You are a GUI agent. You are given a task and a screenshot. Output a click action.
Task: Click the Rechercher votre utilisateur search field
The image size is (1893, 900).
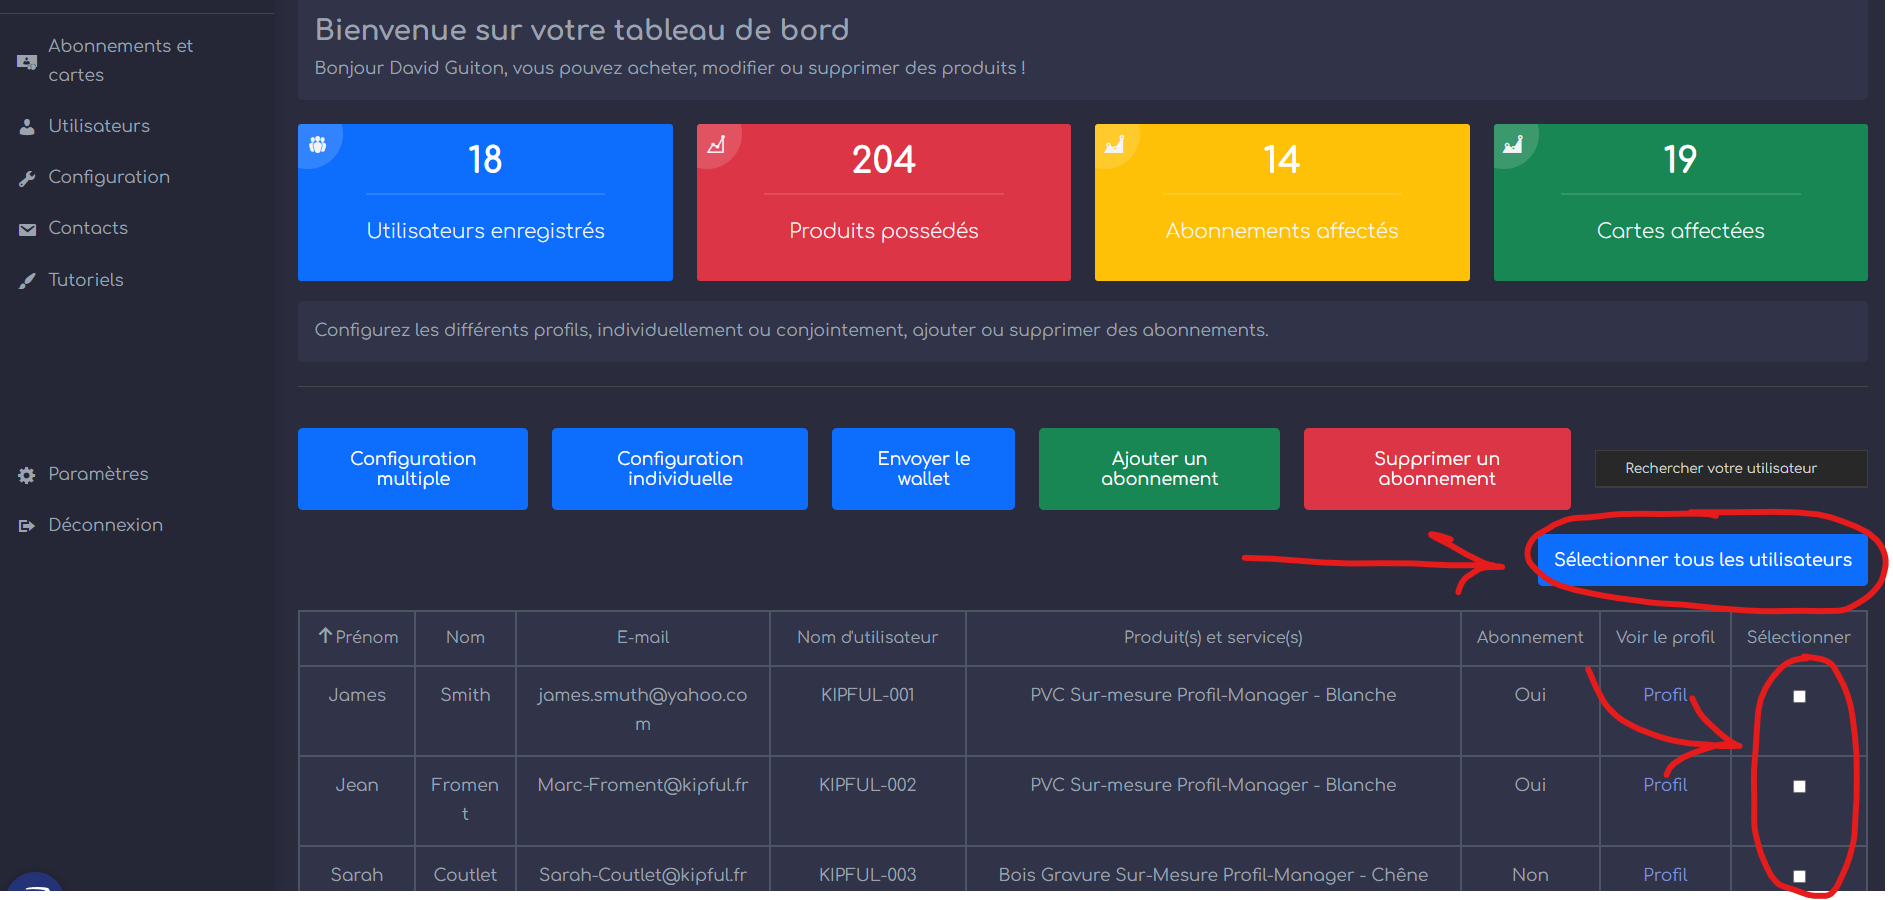[1730, 468]
